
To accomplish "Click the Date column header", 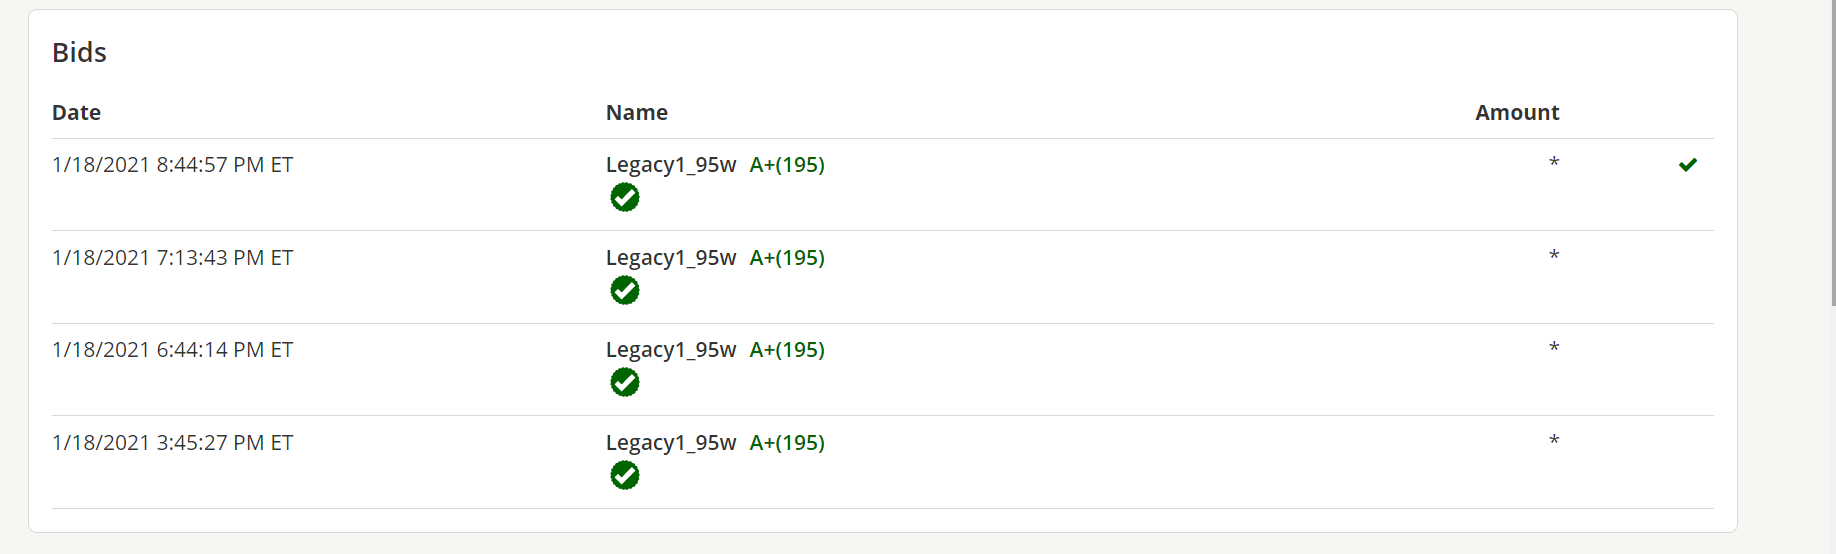I will 76,113.
